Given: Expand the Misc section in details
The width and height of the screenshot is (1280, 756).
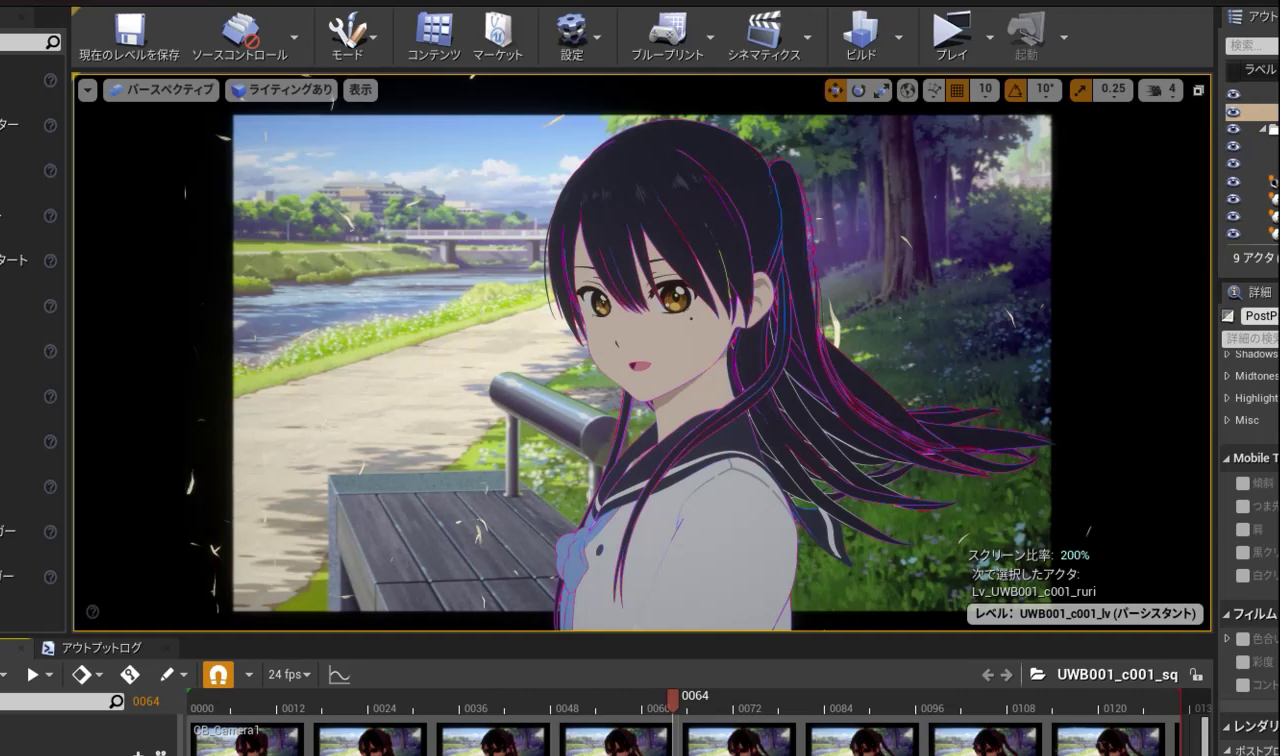Looking at the screenshot, I should [1228, 420].
